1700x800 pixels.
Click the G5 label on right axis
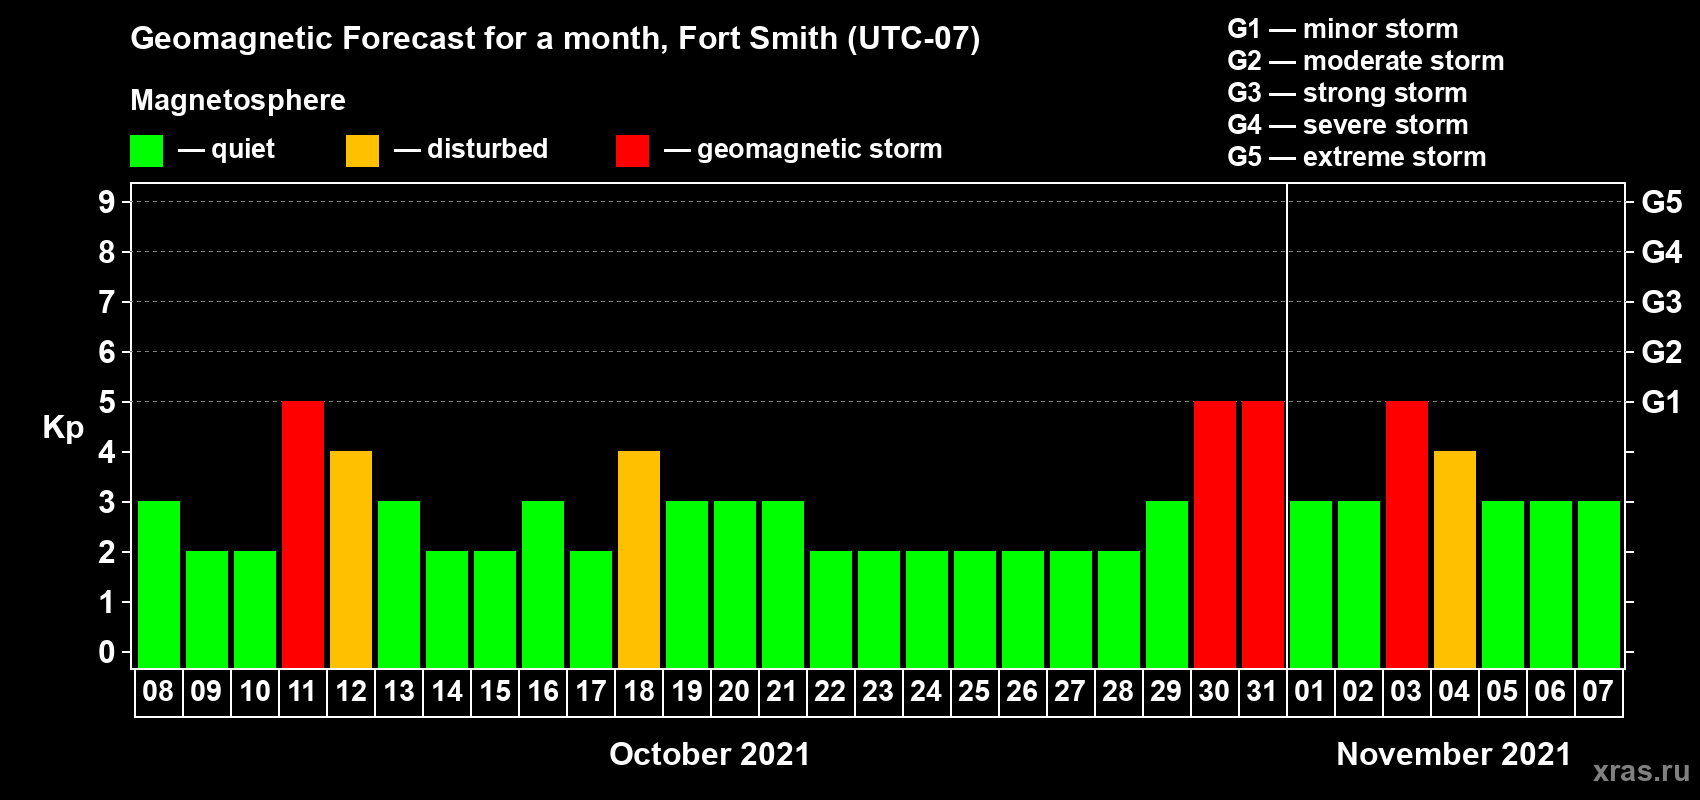click(1661, 202)
